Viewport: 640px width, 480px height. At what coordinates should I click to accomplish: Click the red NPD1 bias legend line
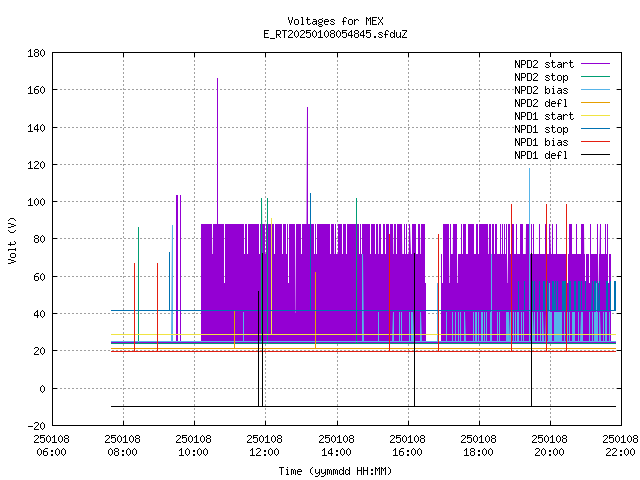click(595, 142)
